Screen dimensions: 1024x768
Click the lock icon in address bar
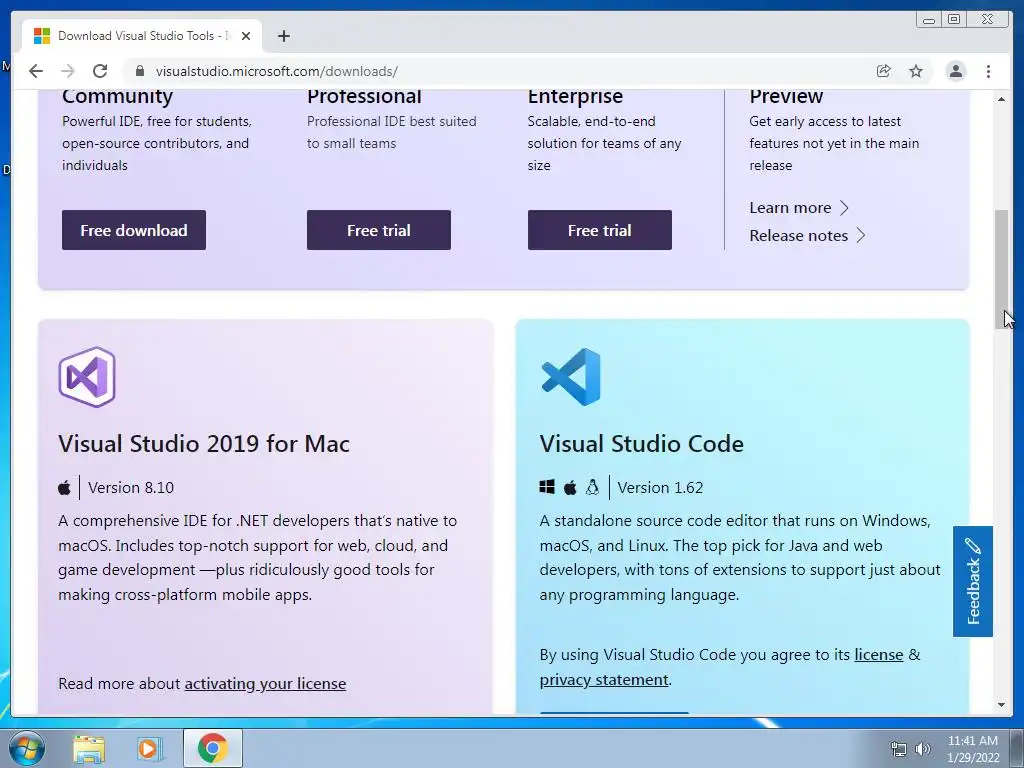click(x=139, y=71)
